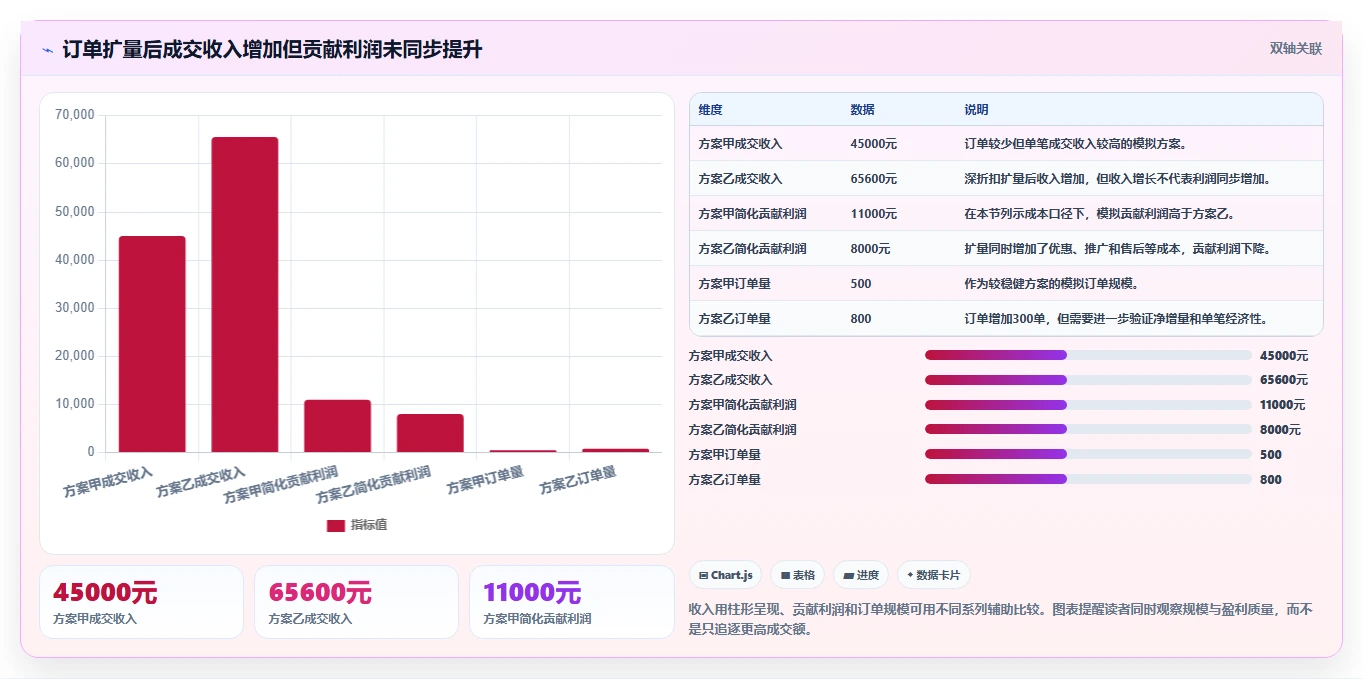Click the 8000元 value beside the progress bar
This screenshot has height=679, width=1363.
pyautogui.click(x=1280, y=430)
